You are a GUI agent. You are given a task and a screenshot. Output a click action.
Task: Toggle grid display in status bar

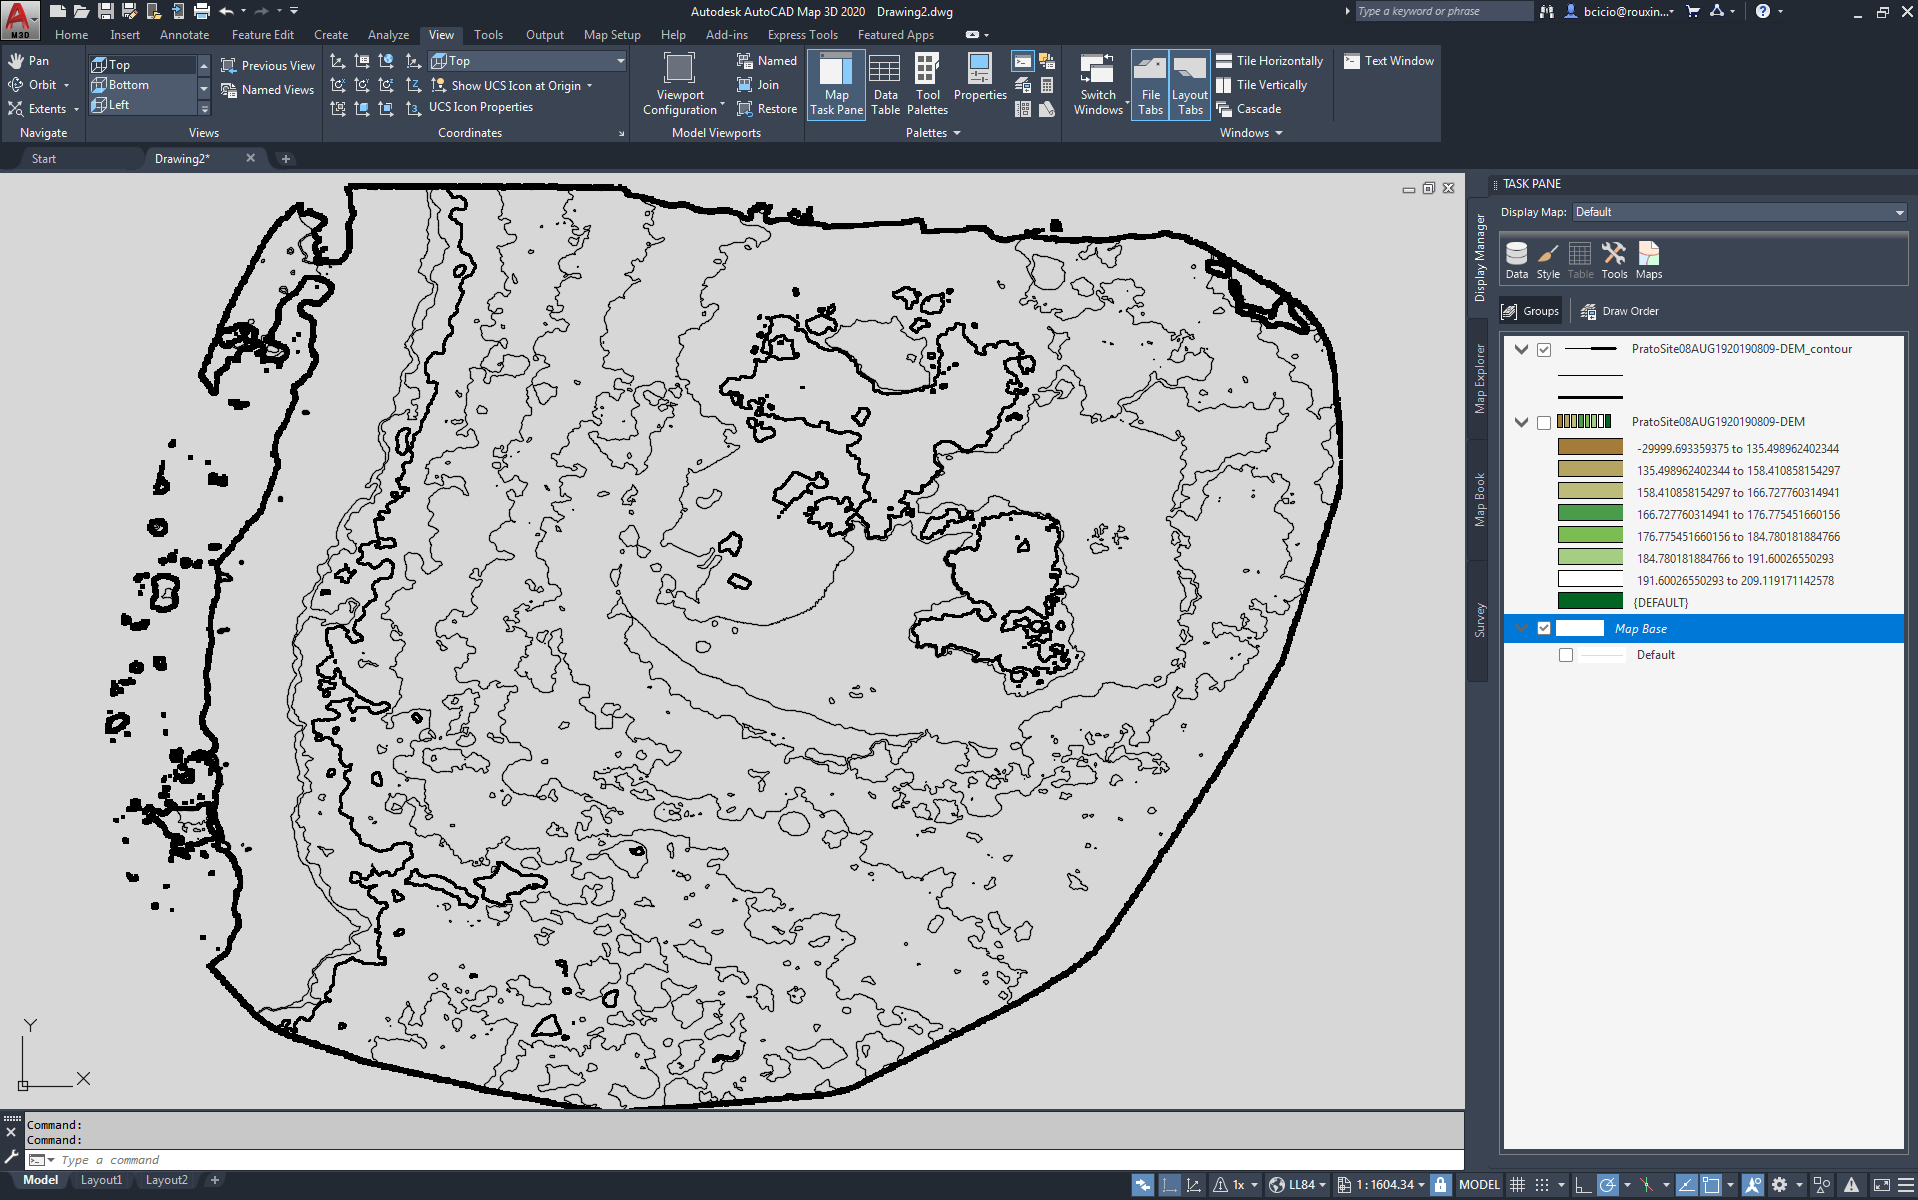click(1518, 1184)
